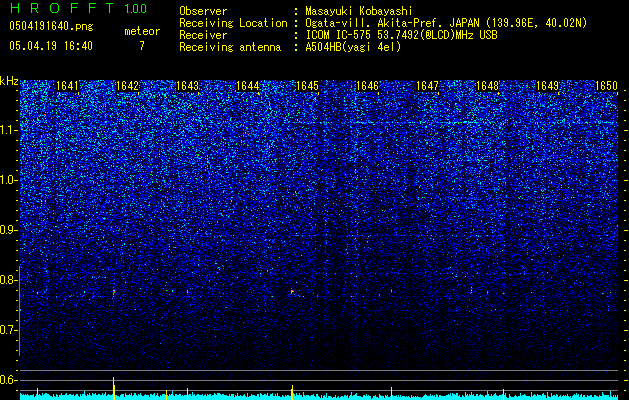Select antenna value A504HB(yagi 4el)

pos(353,47)
